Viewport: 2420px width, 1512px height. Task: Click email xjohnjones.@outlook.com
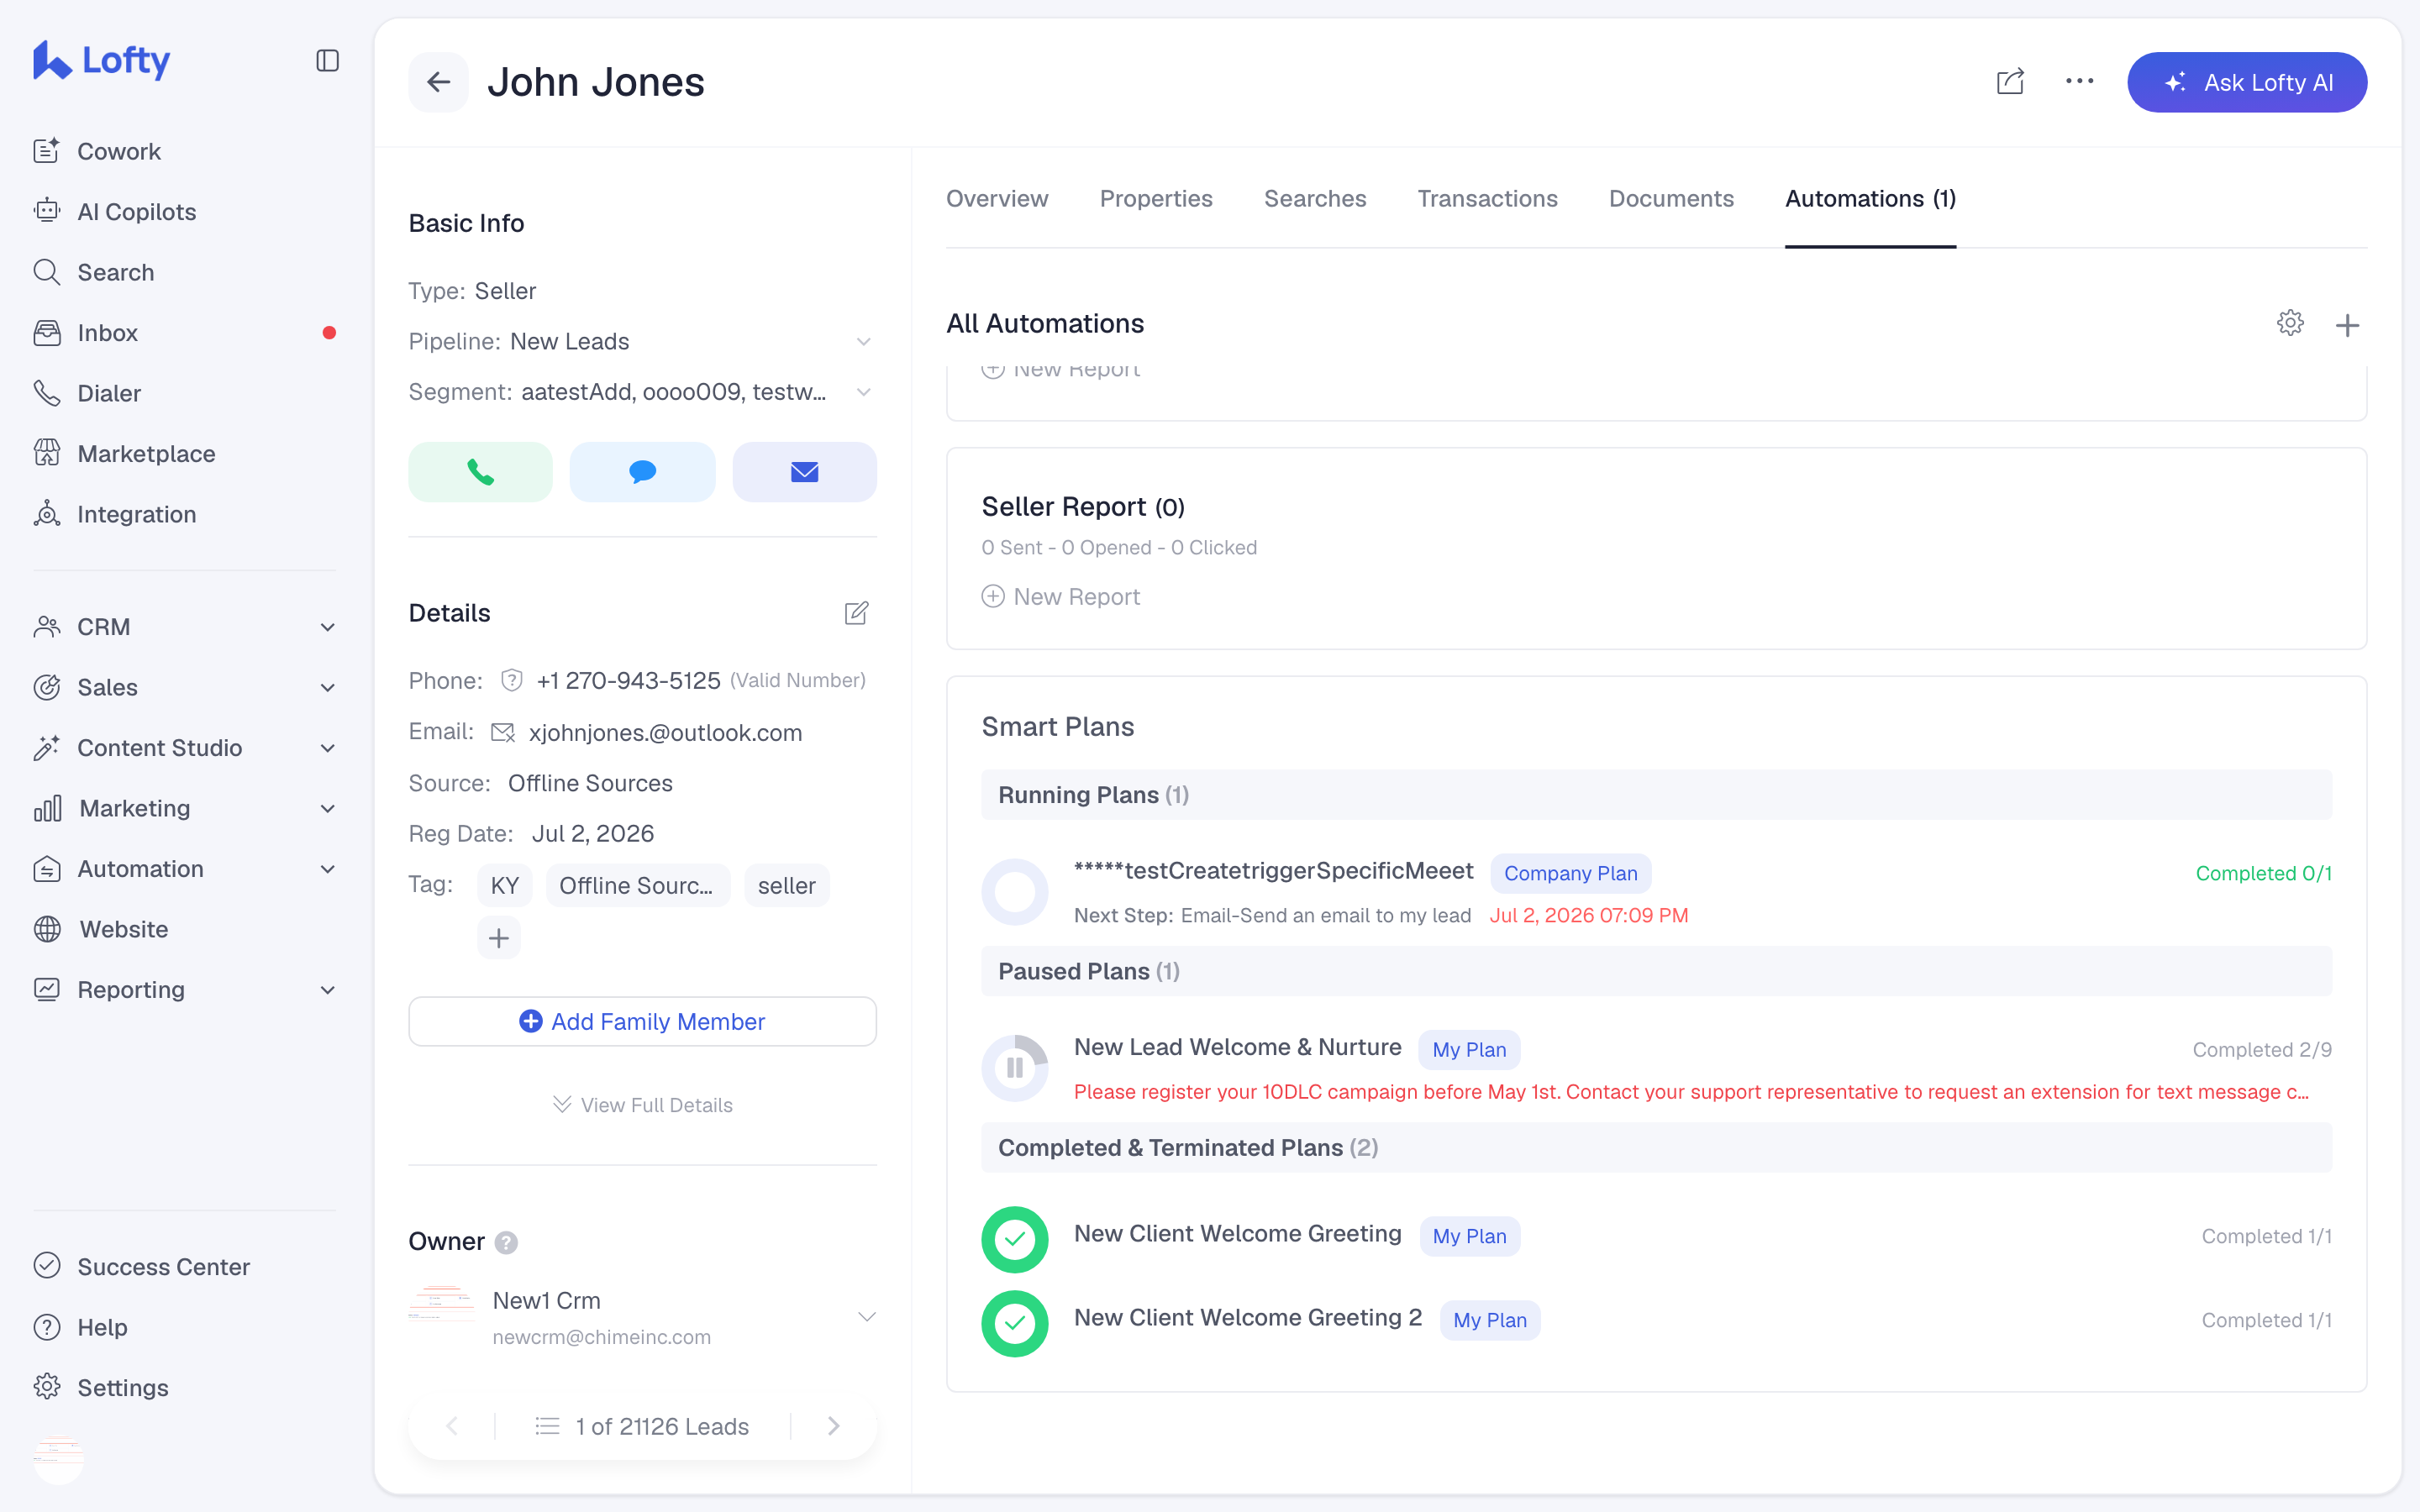[665, 733]
